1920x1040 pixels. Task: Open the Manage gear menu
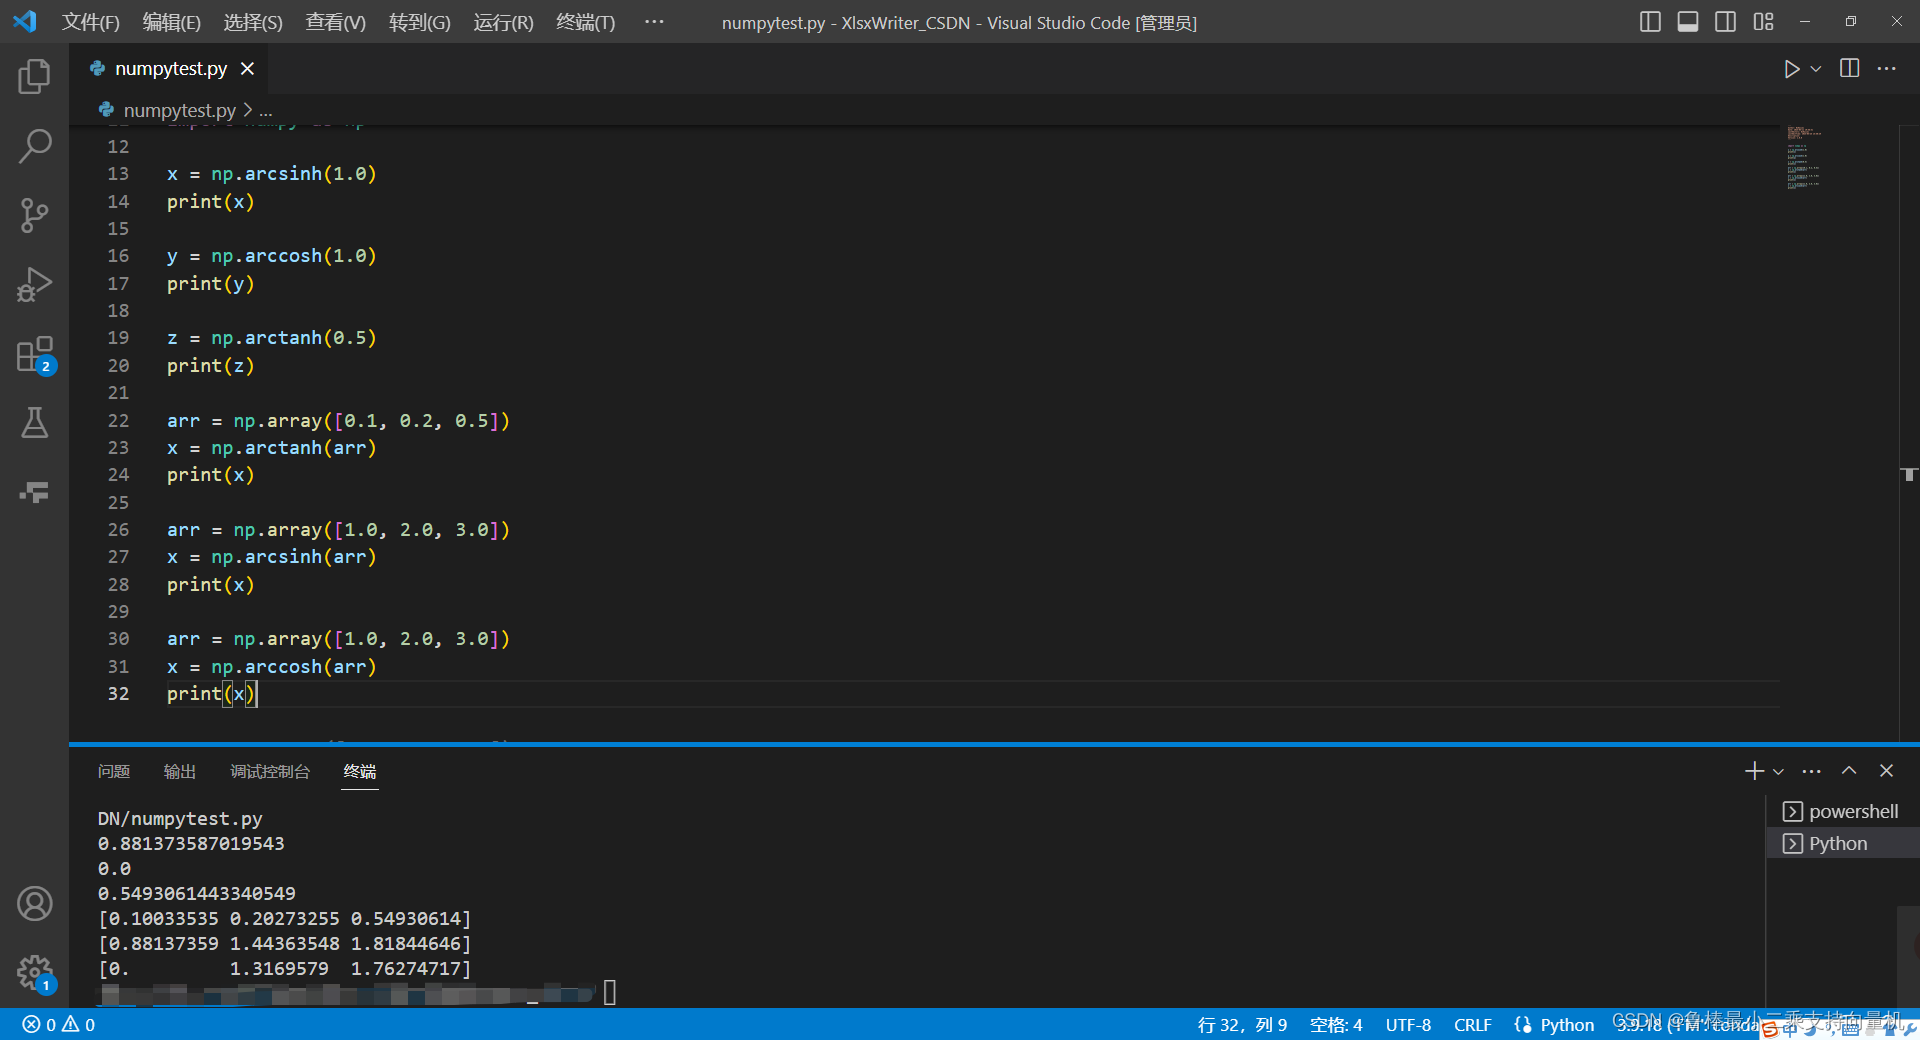pos(34,972)
